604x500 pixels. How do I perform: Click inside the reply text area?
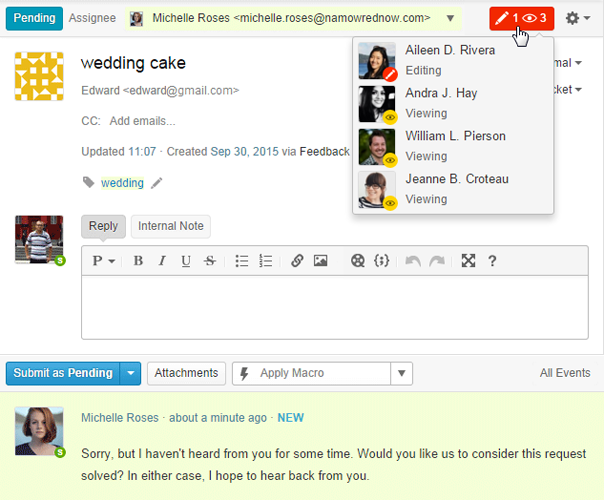coord(334,308)
